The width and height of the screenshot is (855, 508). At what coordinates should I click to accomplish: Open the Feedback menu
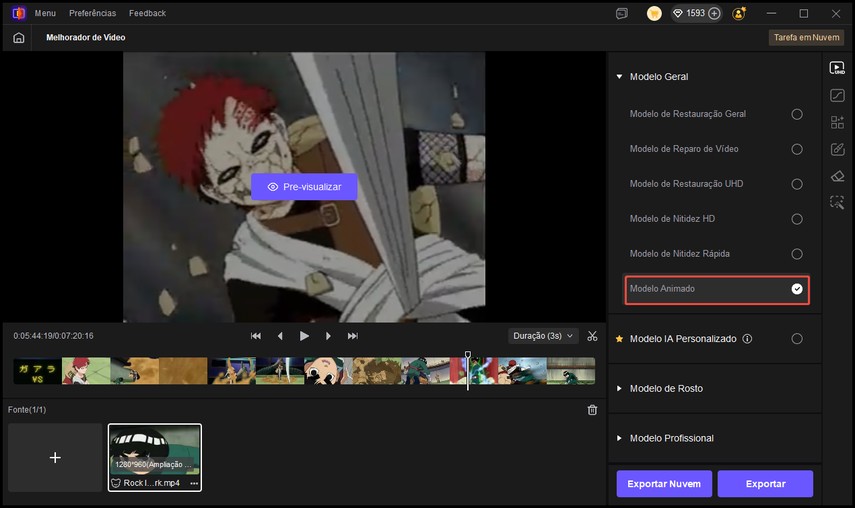pos(147,13)
